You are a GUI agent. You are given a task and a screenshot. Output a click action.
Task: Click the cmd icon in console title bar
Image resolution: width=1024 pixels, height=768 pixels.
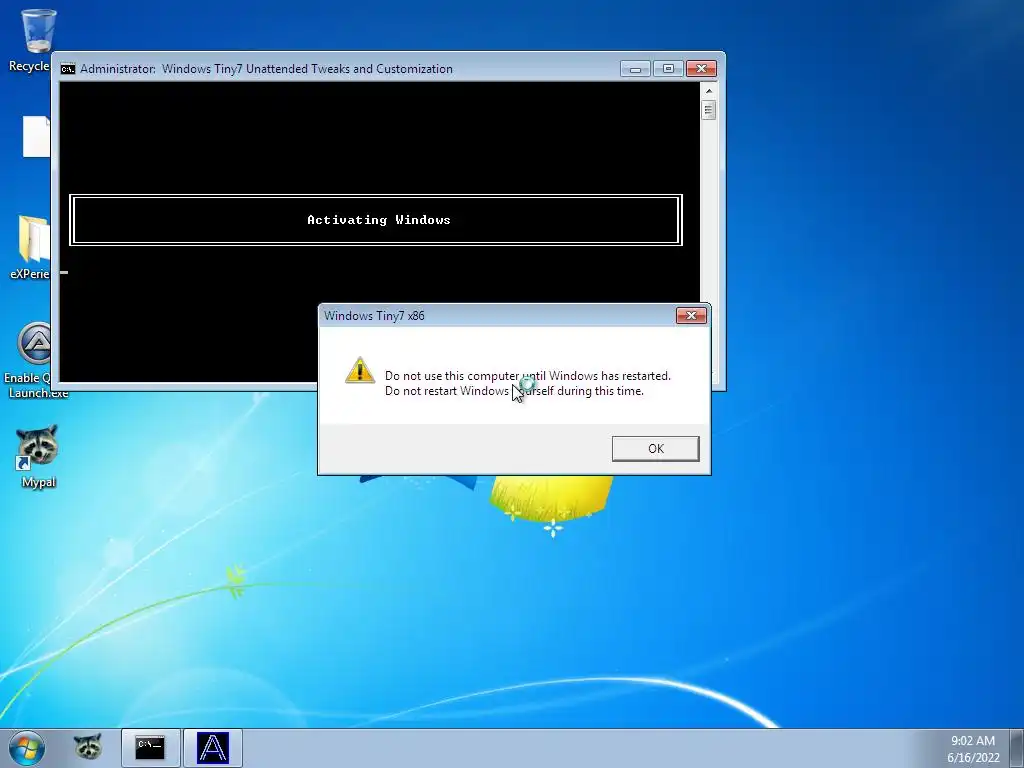pos(68,69)
